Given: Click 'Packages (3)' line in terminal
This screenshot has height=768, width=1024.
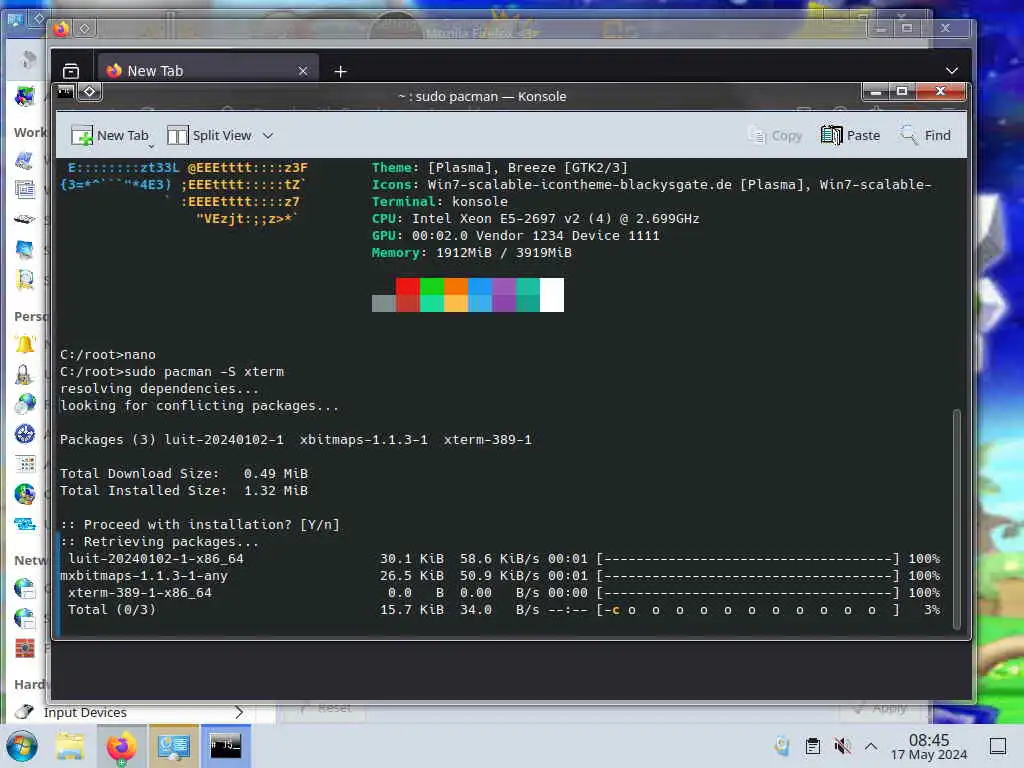Looking at the screenshot, I should click(296, 440).
